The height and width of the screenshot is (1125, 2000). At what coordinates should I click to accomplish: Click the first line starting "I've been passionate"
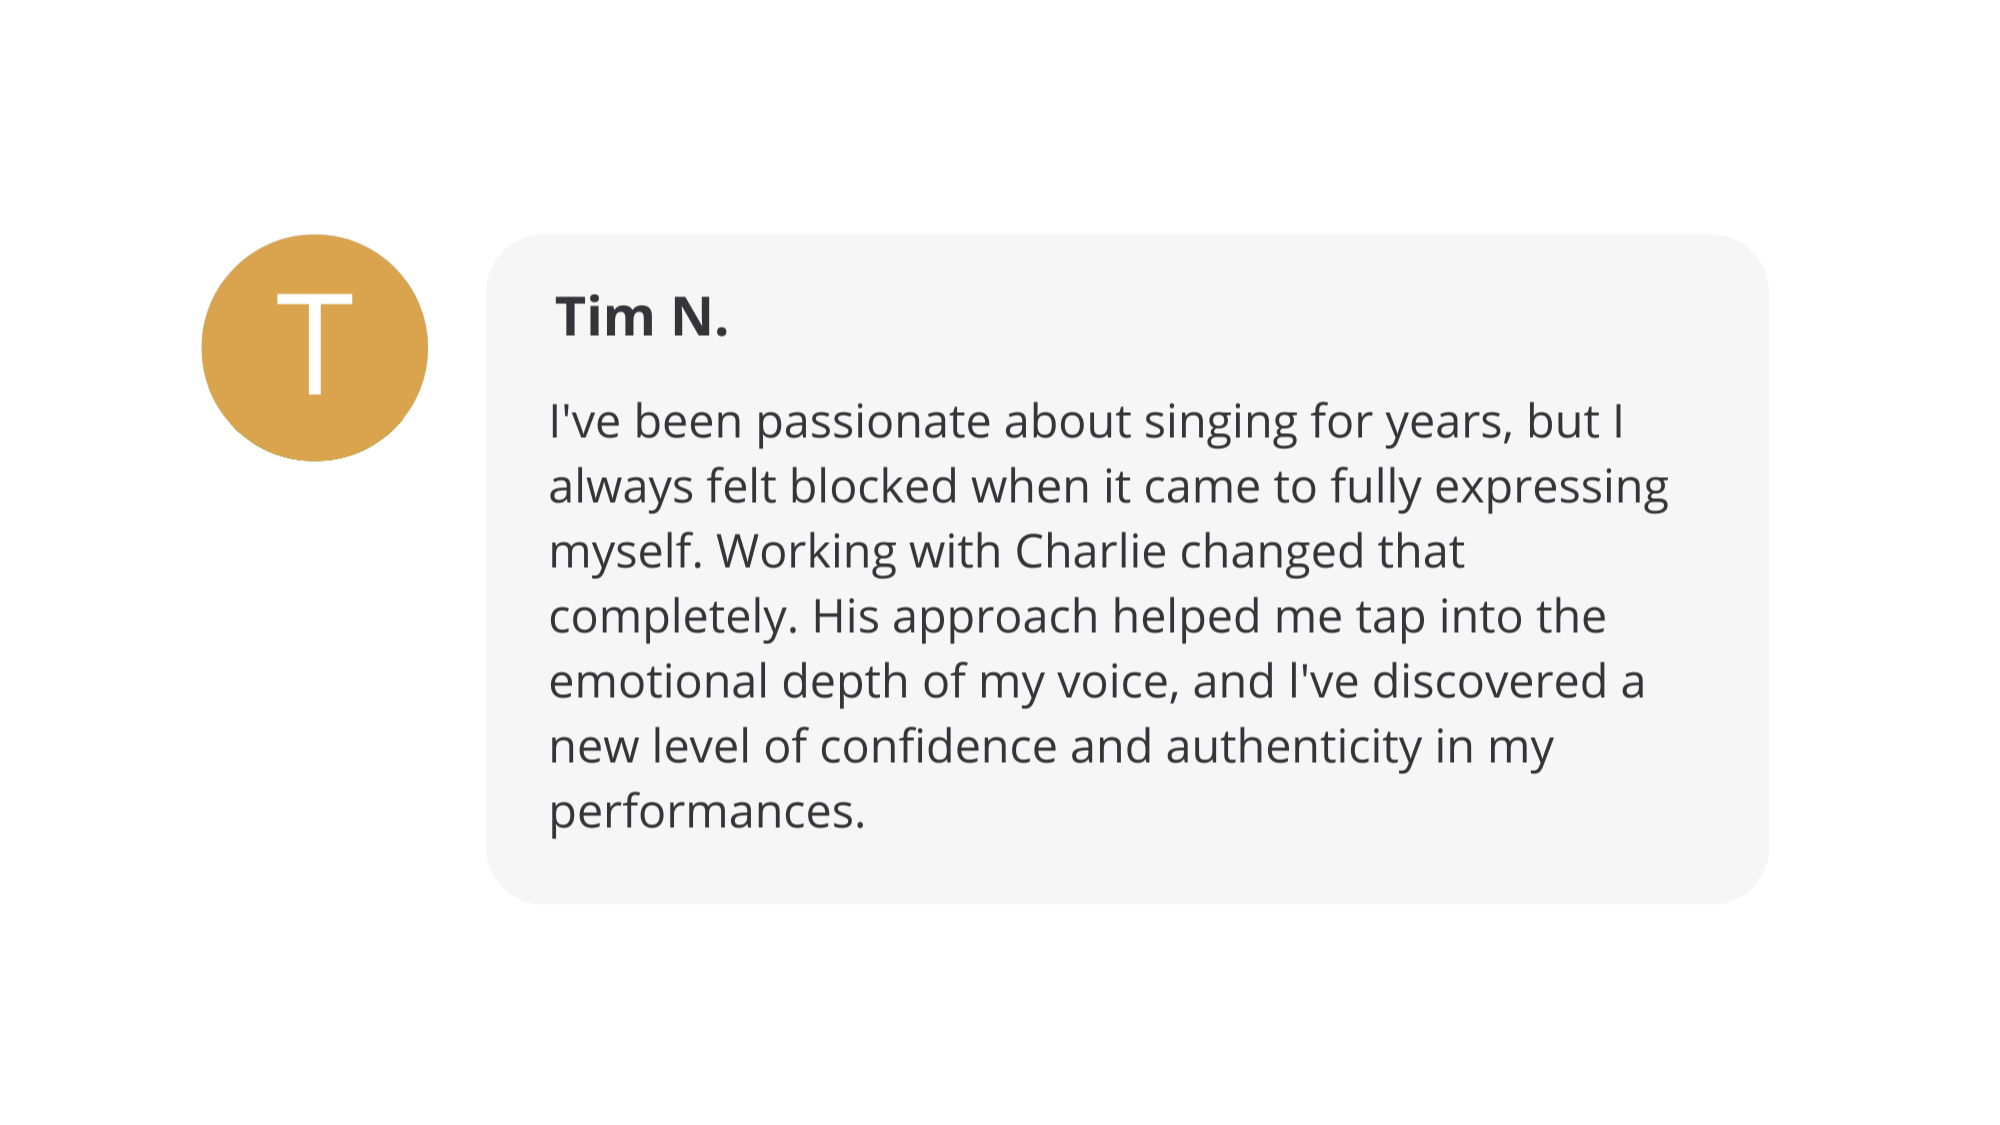click(1085, 422)
